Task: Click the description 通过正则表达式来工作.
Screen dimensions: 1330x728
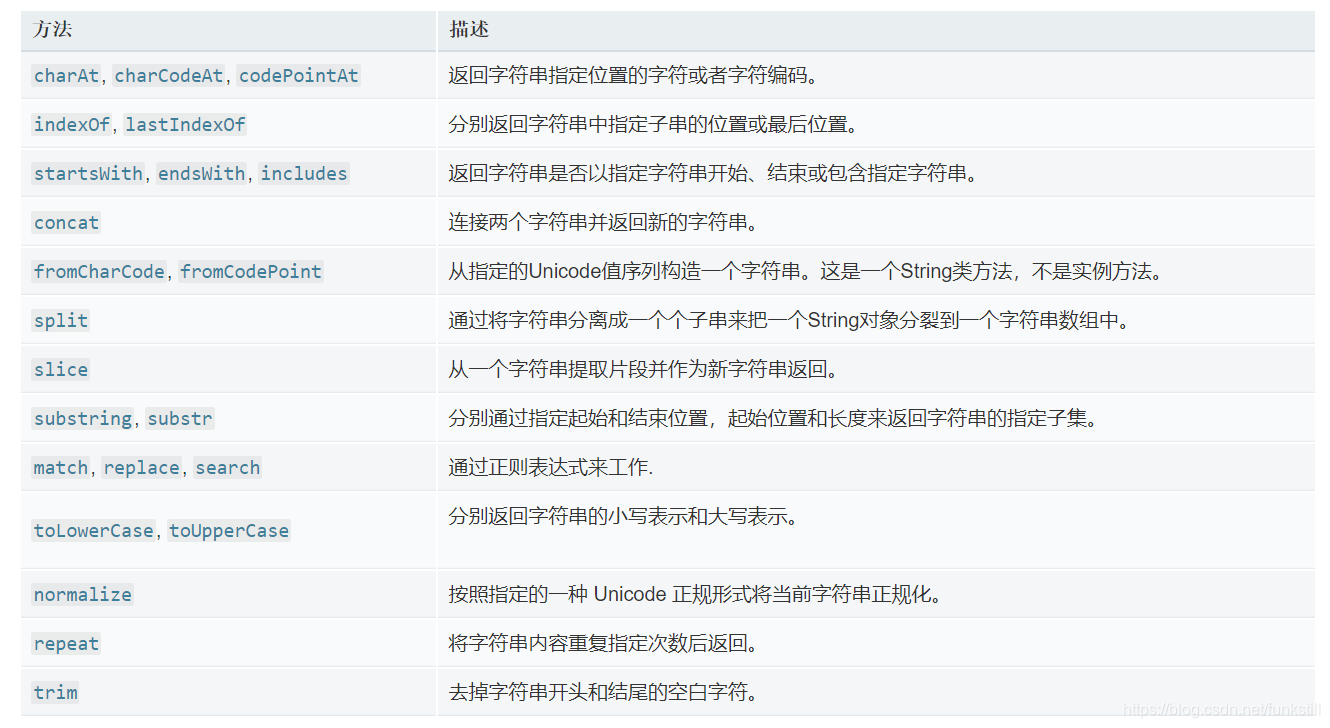Action: (x=551, y=468)
